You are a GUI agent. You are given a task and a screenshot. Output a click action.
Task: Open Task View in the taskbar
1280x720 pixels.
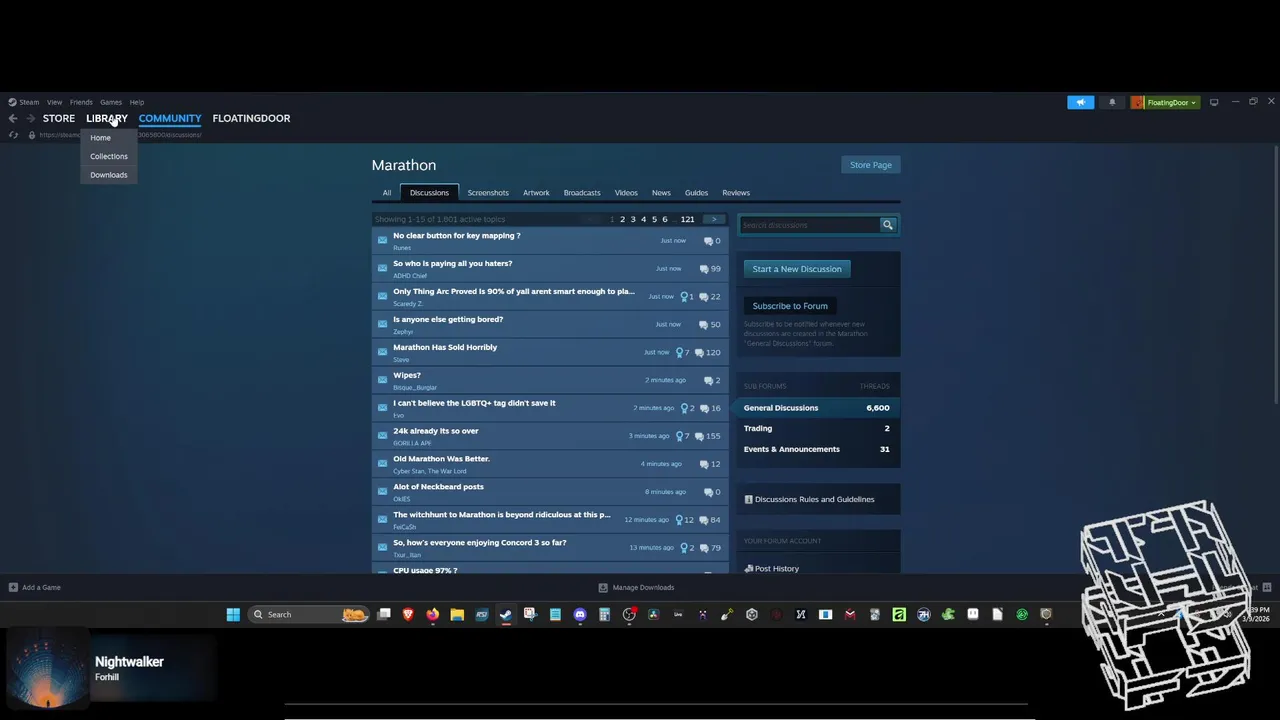[384, 614]
